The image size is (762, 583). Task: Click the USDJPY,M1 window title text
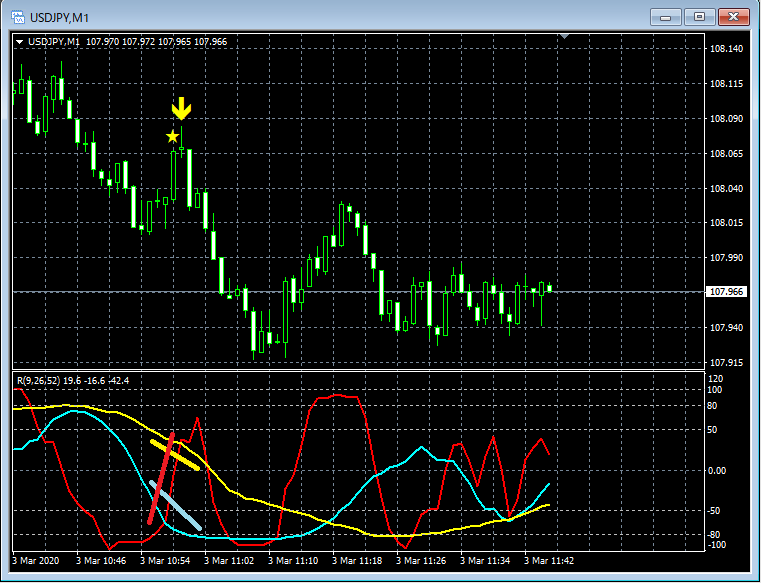pyautogui.click(x=59, y=18)
